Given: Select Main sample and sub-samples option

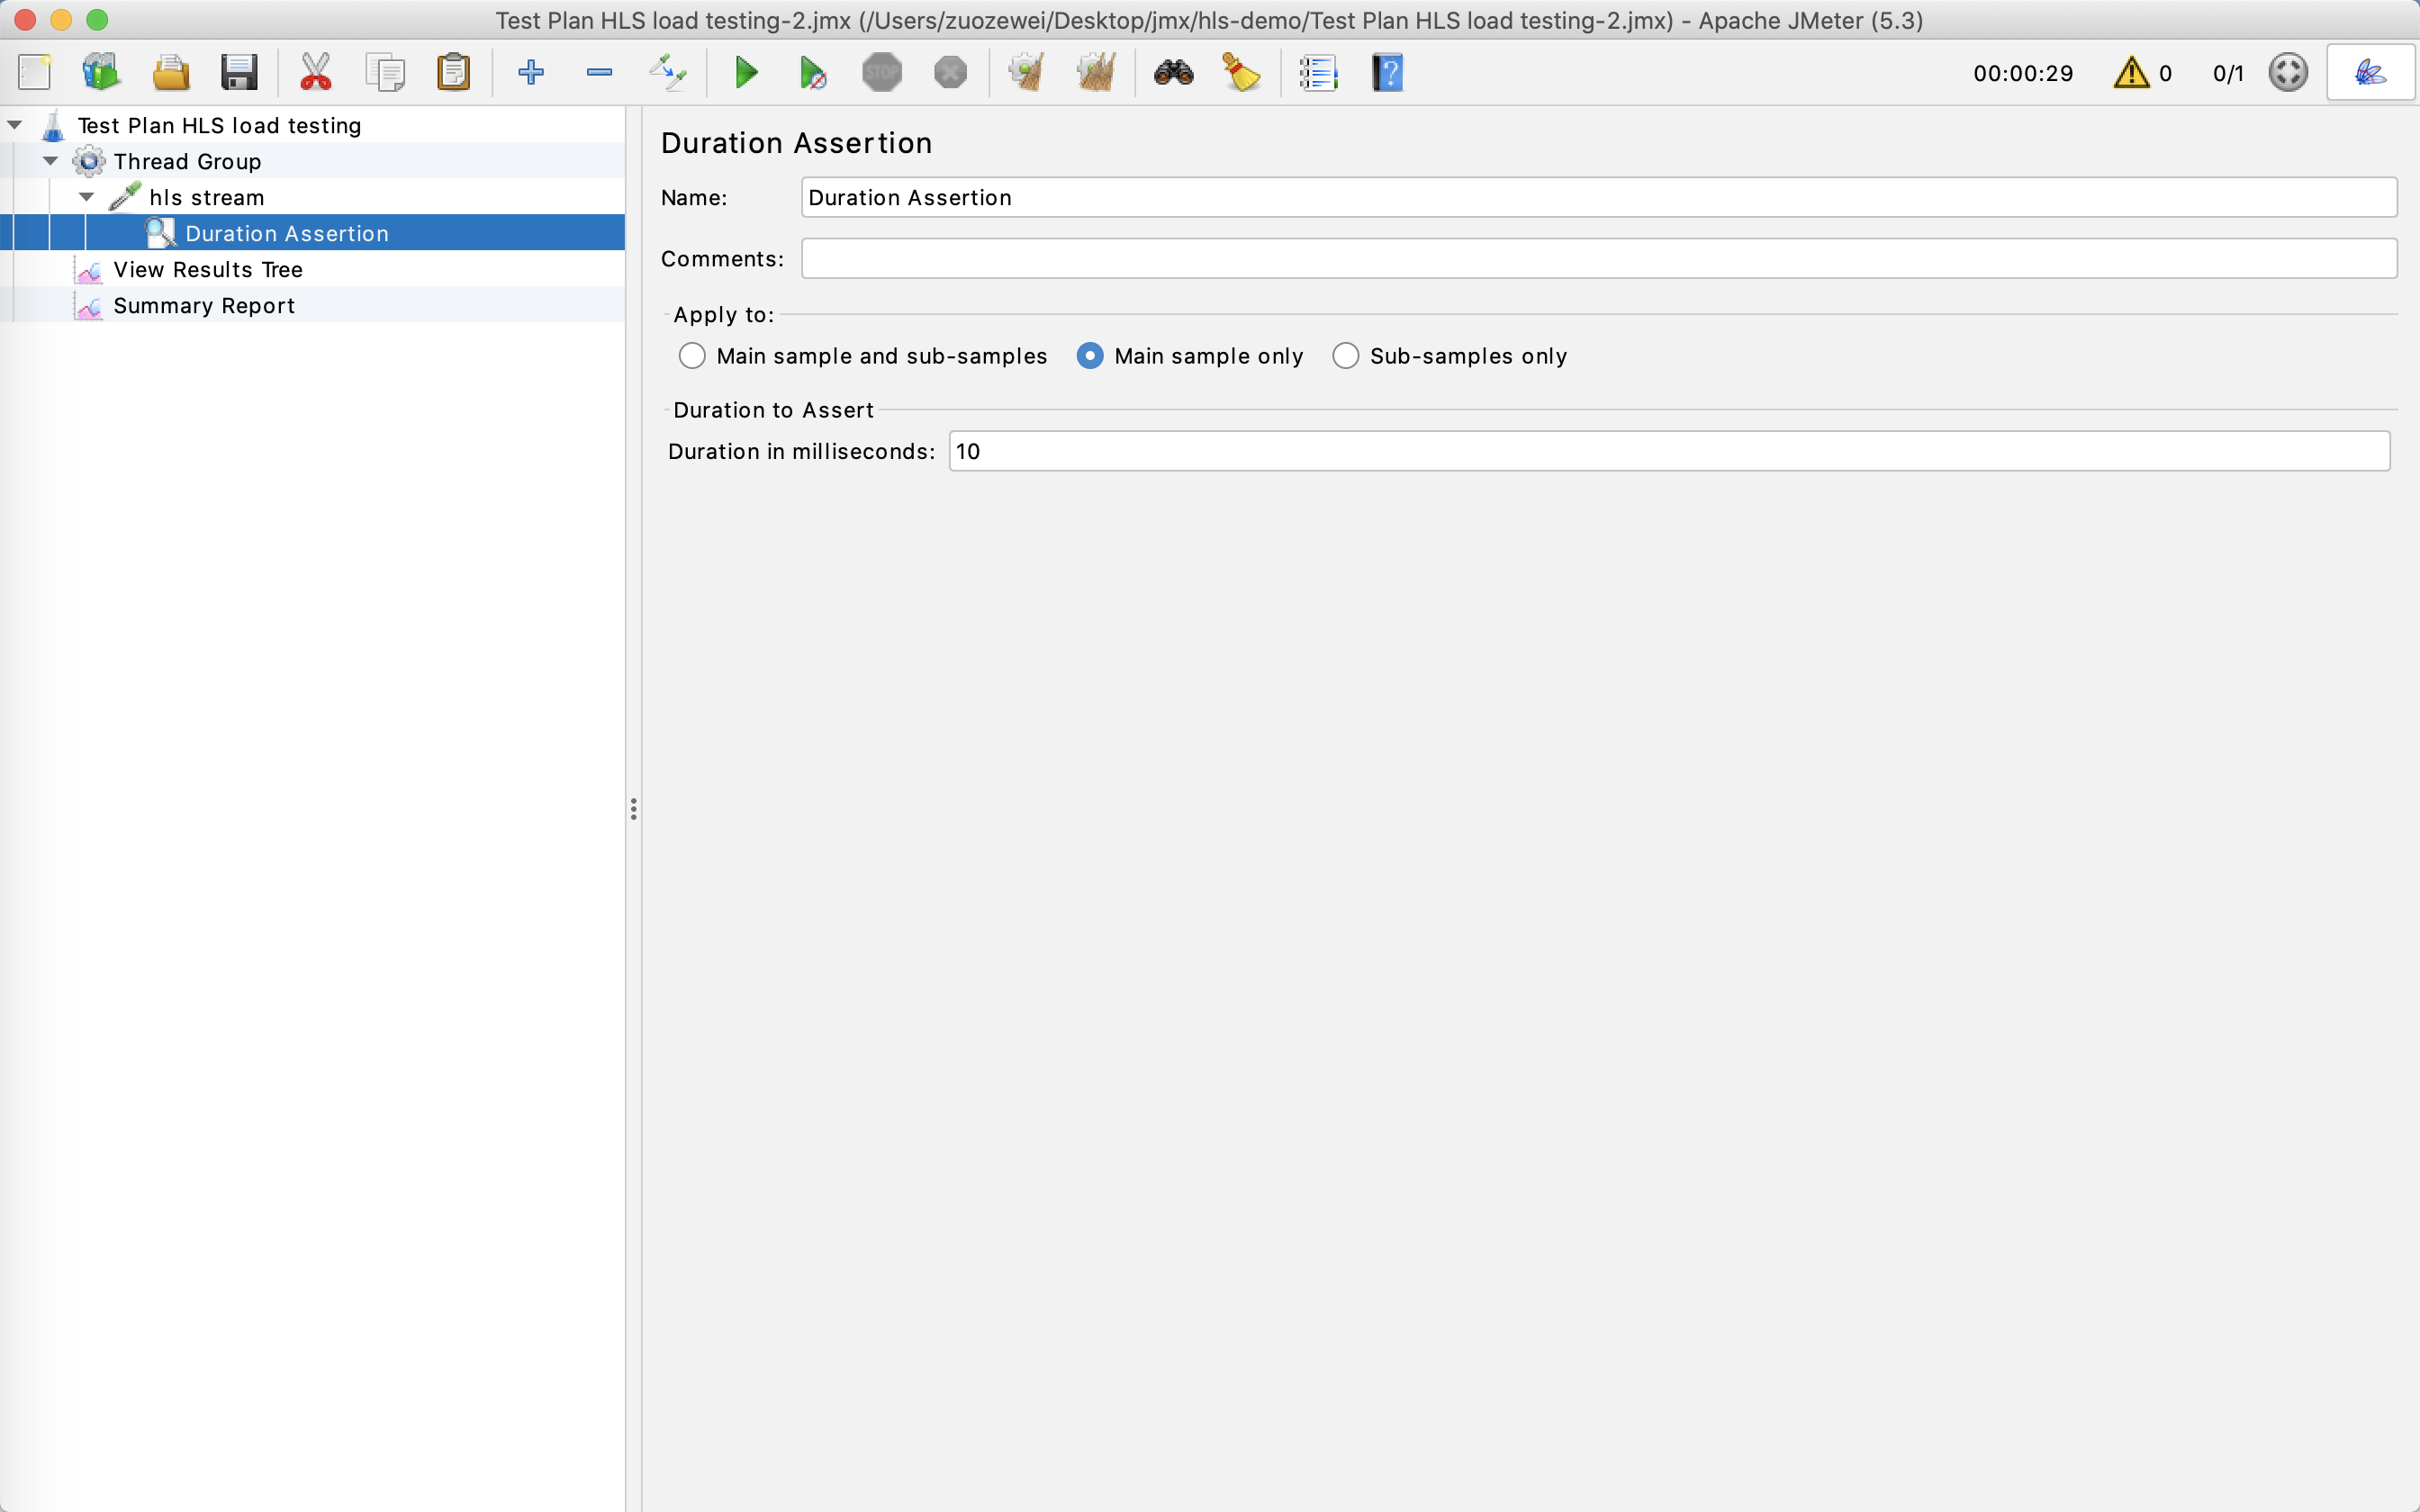Looking at the screenshot, I should 692,356.
